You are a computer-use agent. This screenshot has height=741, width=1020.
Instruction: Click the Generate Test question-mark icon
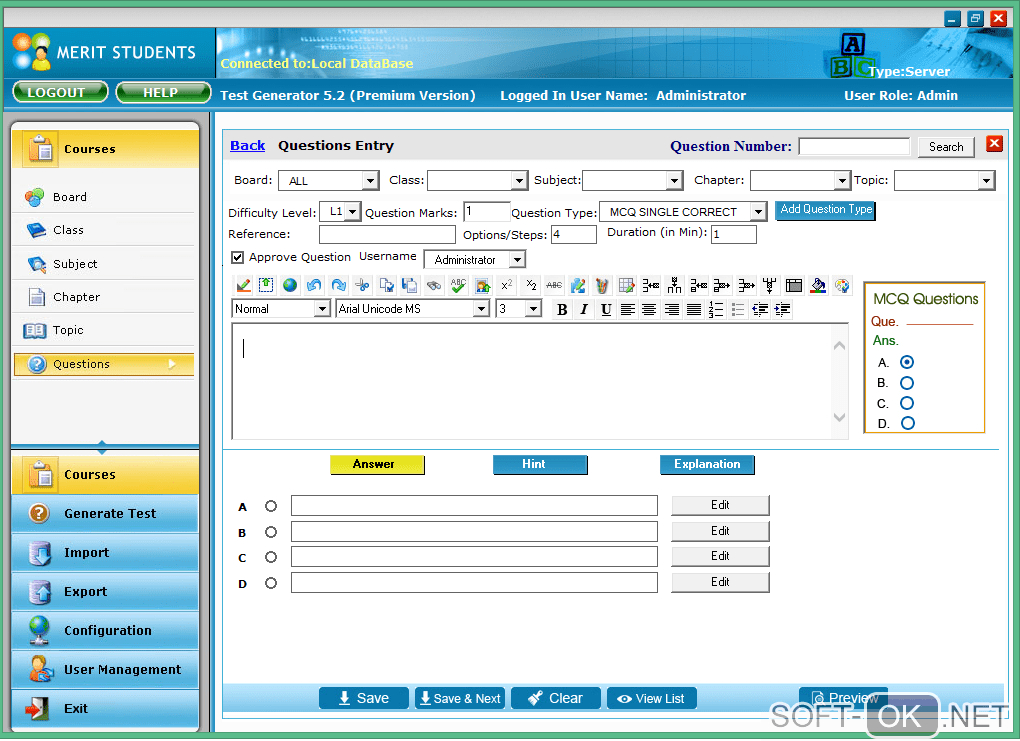39,514
